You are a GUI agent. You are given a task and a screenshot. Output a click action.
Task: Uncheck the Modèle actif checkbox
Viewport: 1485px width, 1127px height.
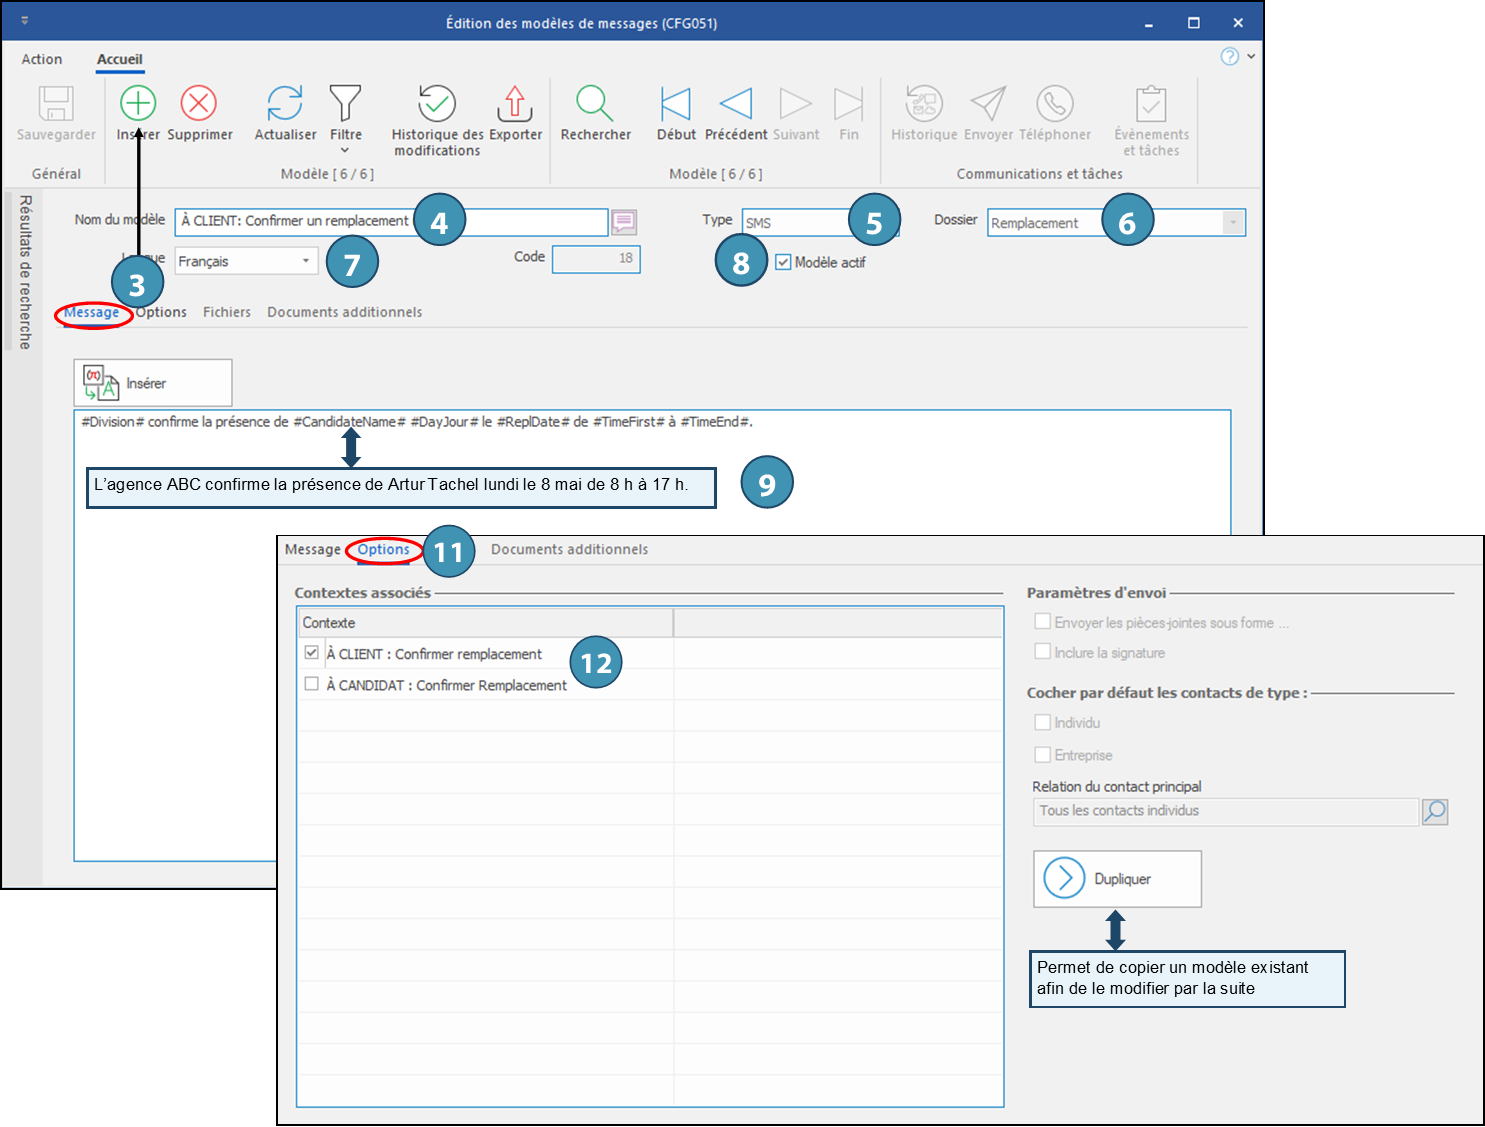783,262
